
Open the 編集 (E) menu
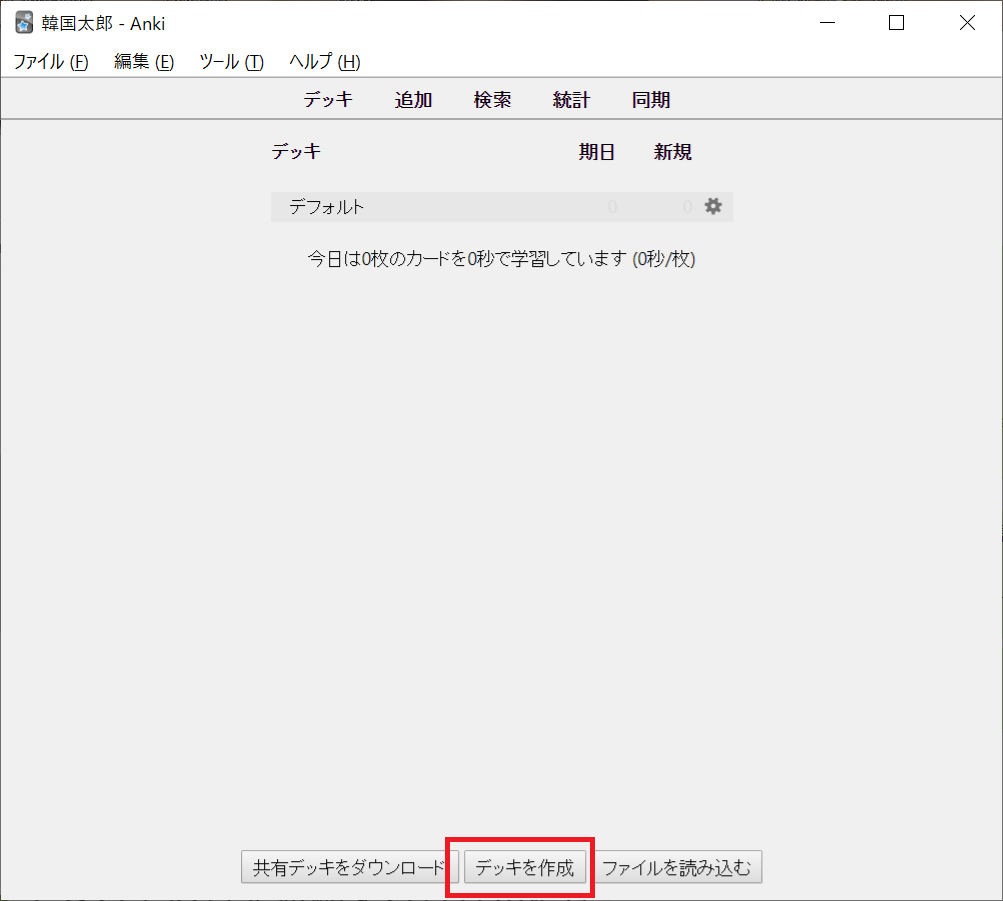pyautogui.click(x=144, y=61)
